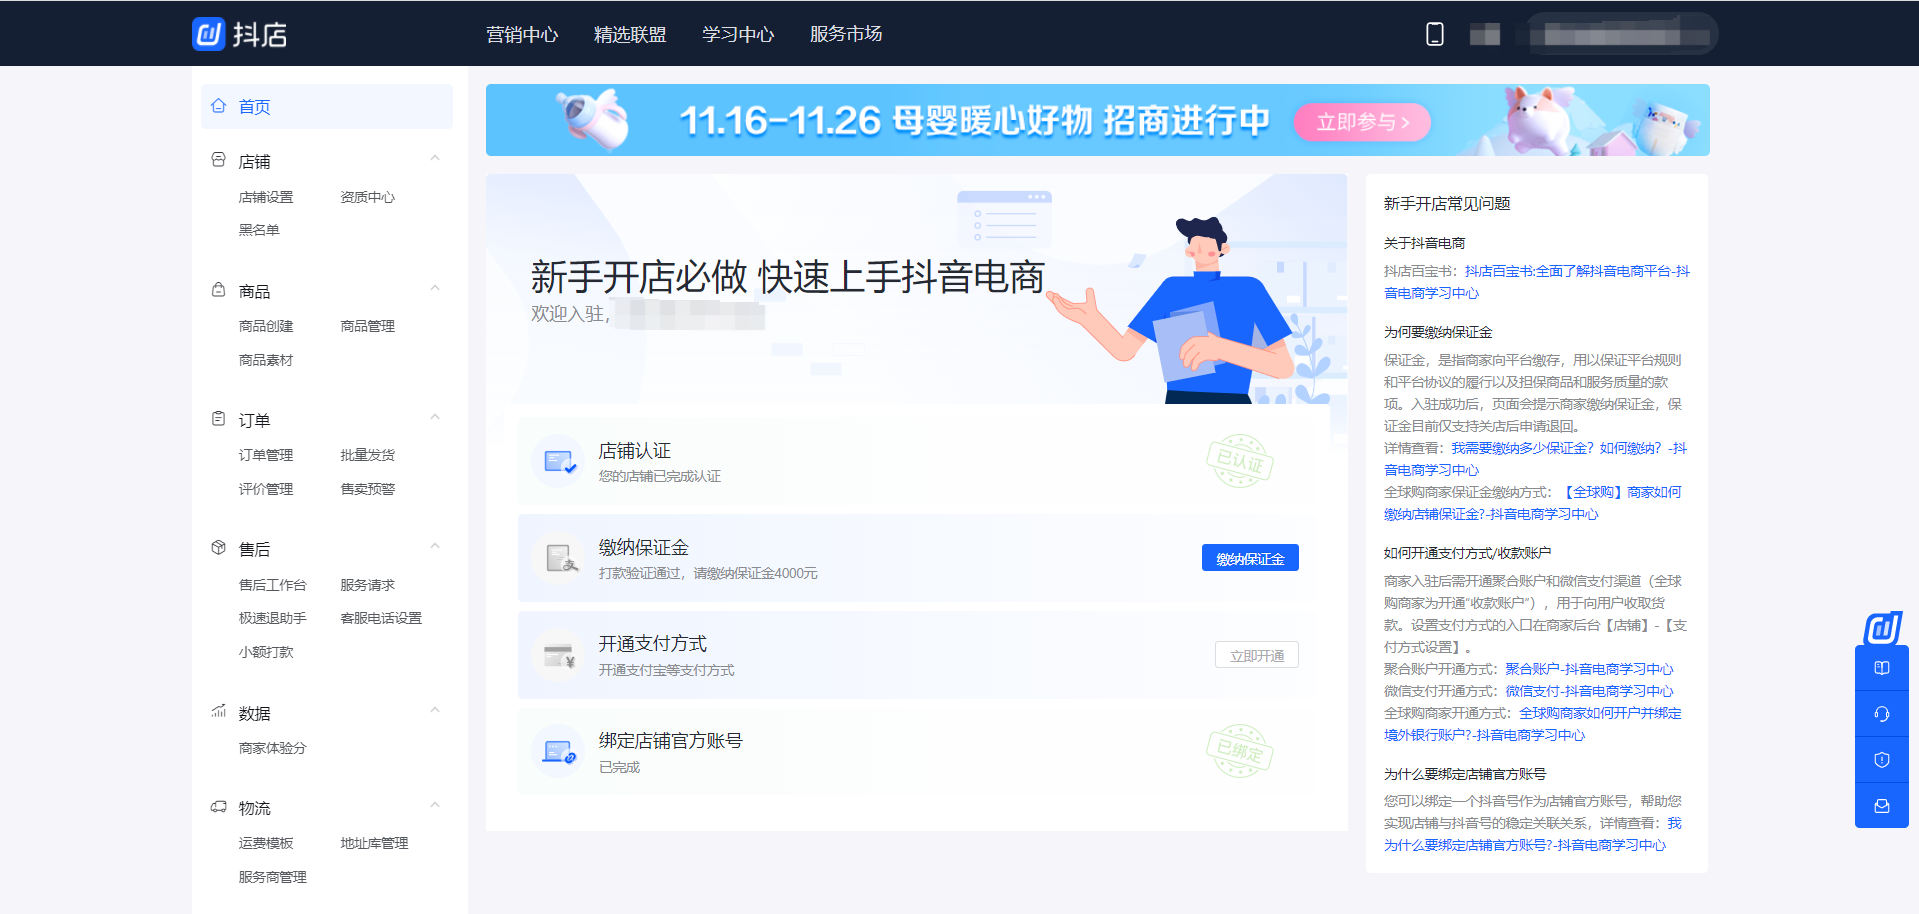The image size is (1919, 914).
Task: Open 售后工作台 in sidebar
Action: click(x=272, y=585)
